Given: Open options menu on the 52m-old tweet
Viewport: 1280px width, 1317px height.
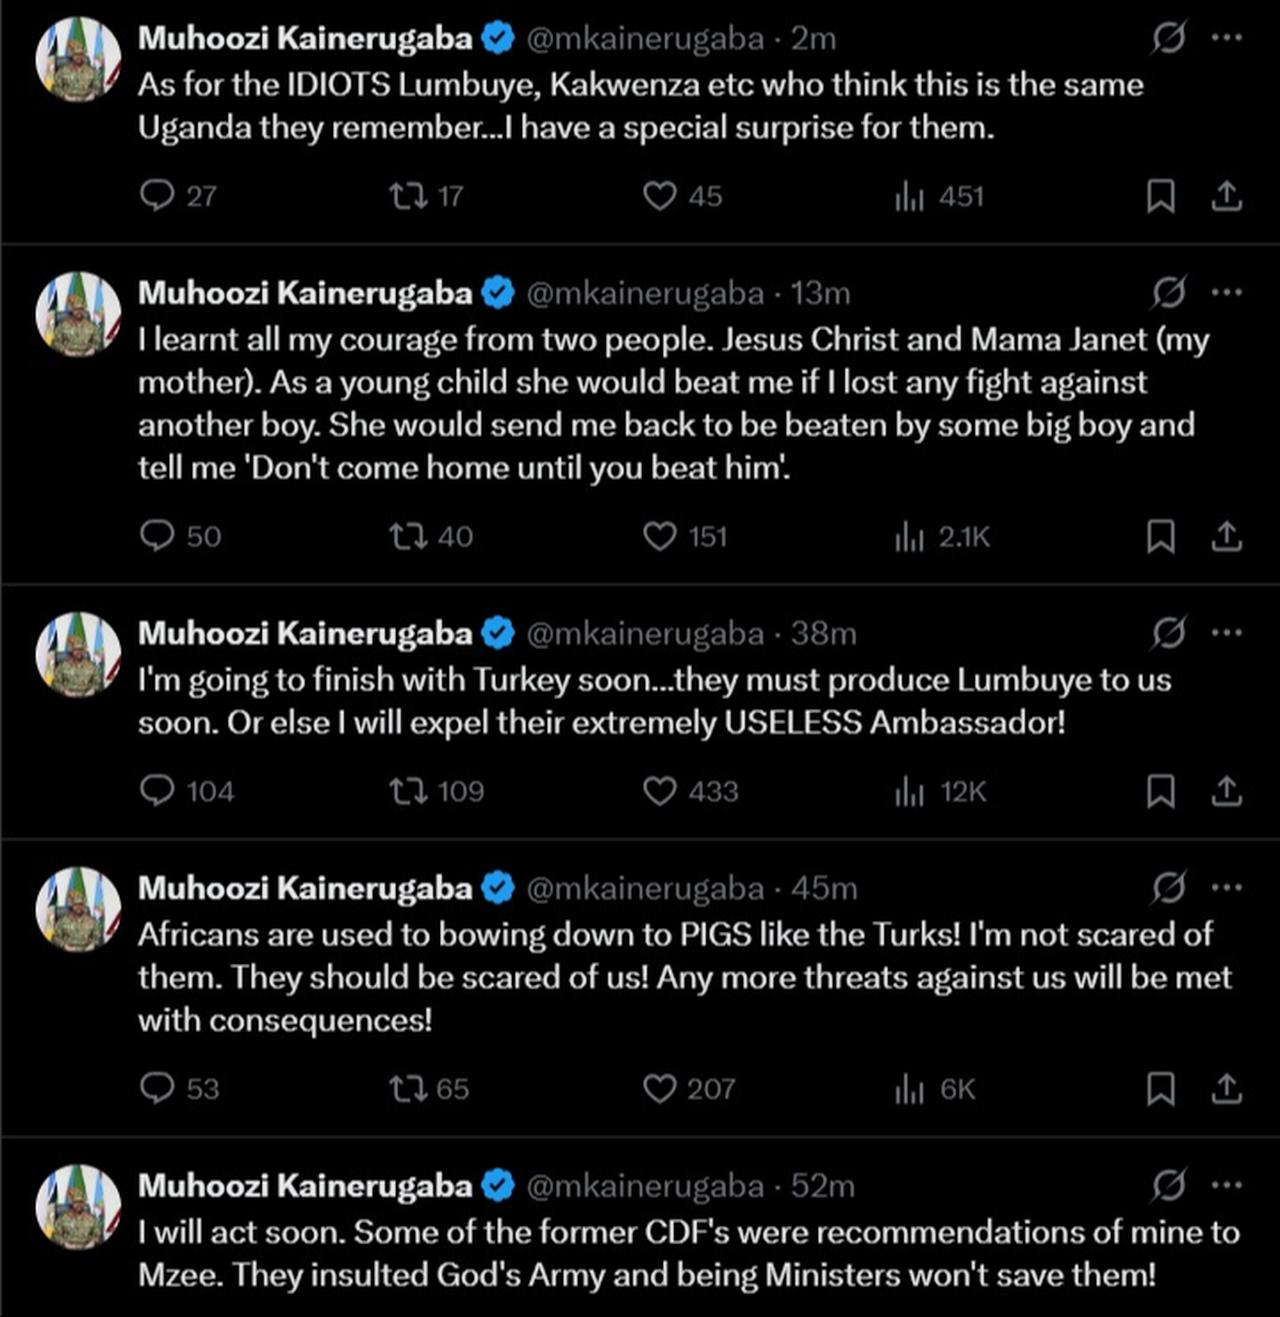Looking at the screenshot, I should 1228,1184.
